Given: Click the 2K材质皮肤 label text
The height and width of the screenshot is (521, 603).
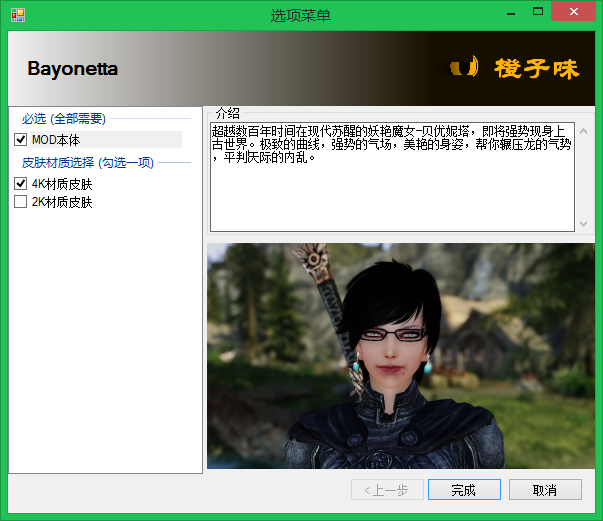Looking at the screenshot, I should pos(62,202).
